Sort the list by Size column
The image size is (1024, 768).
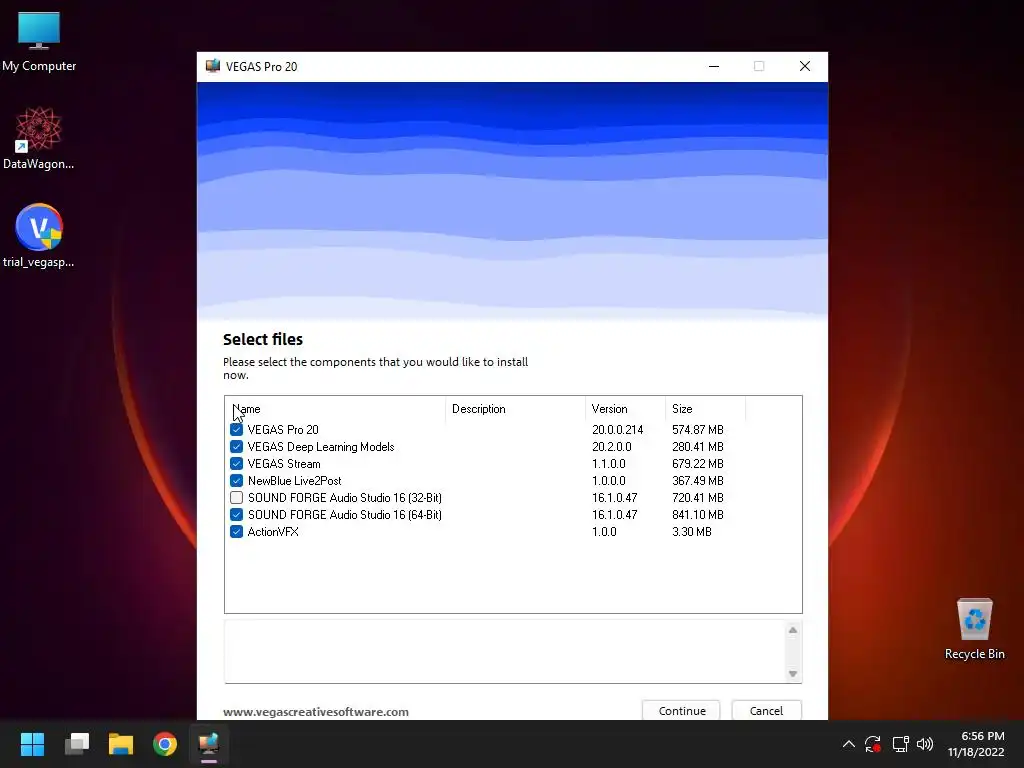point(705,409)
